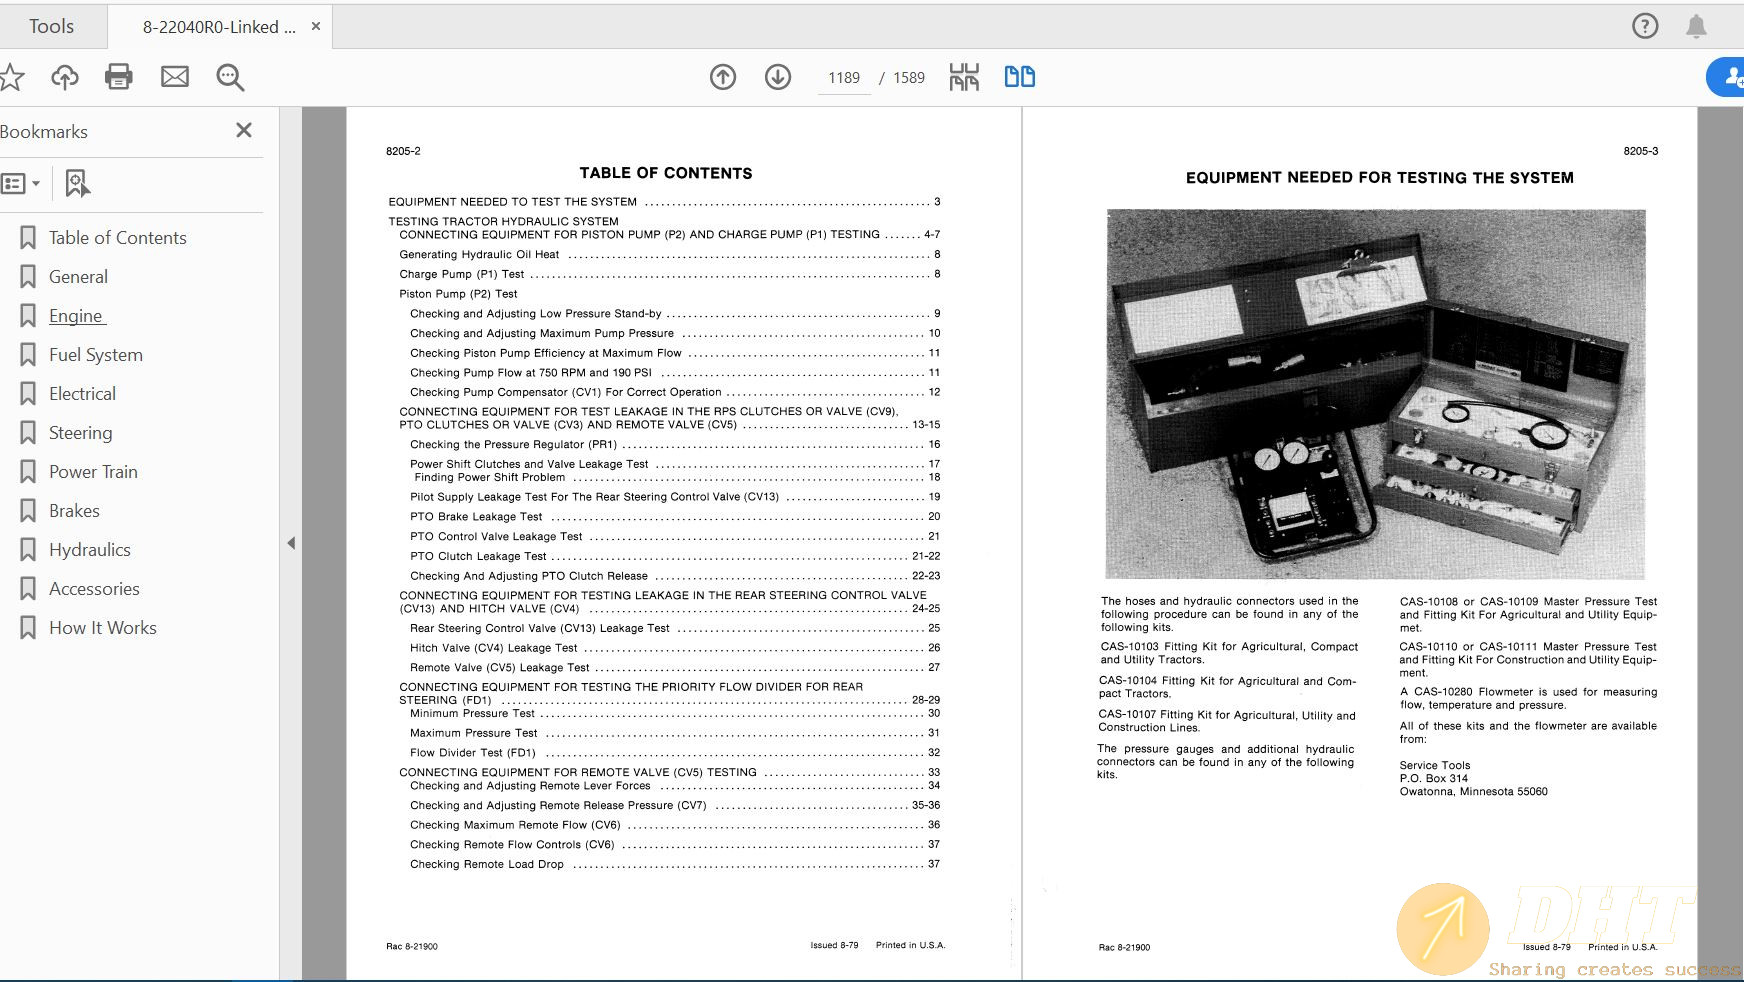Screen dimensions: 1744x982
Task: Close the Bookmarks panel
Action: [x=244, y=130]
